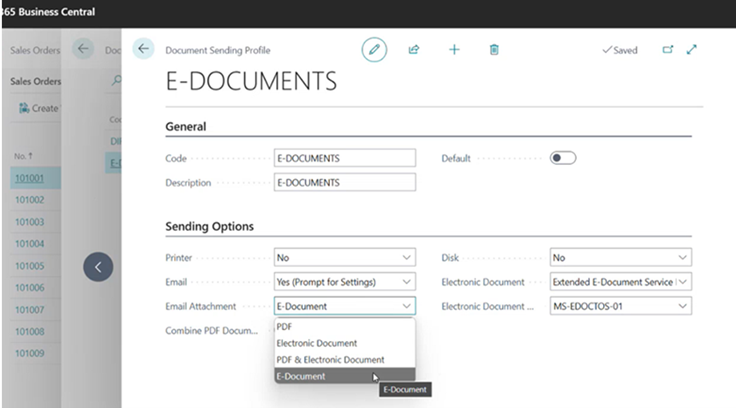Screen dimensions: 736x408
Task: Toggle the Default switch
Action: pyautogui.click(x=563, y=158)
